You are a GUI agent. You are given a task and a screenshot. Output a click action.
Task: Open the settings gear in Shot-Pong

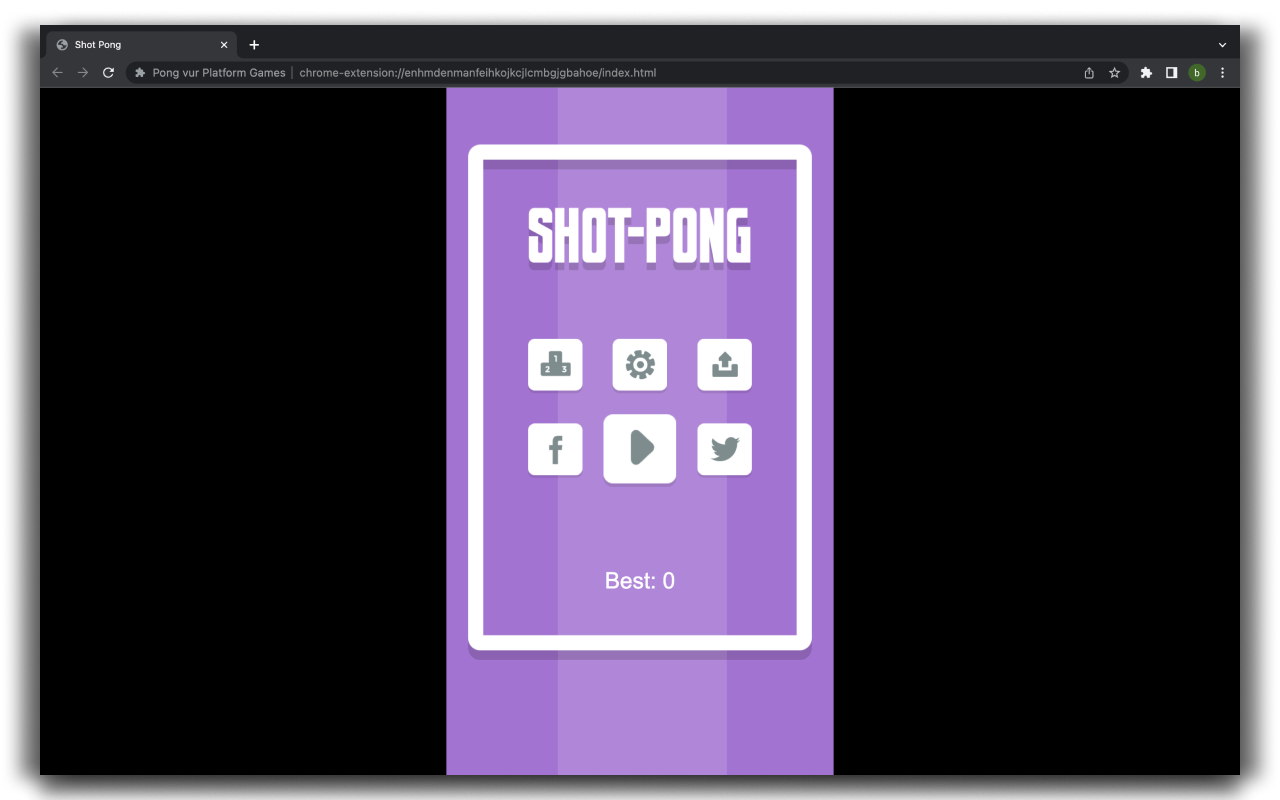coord(640,365)
